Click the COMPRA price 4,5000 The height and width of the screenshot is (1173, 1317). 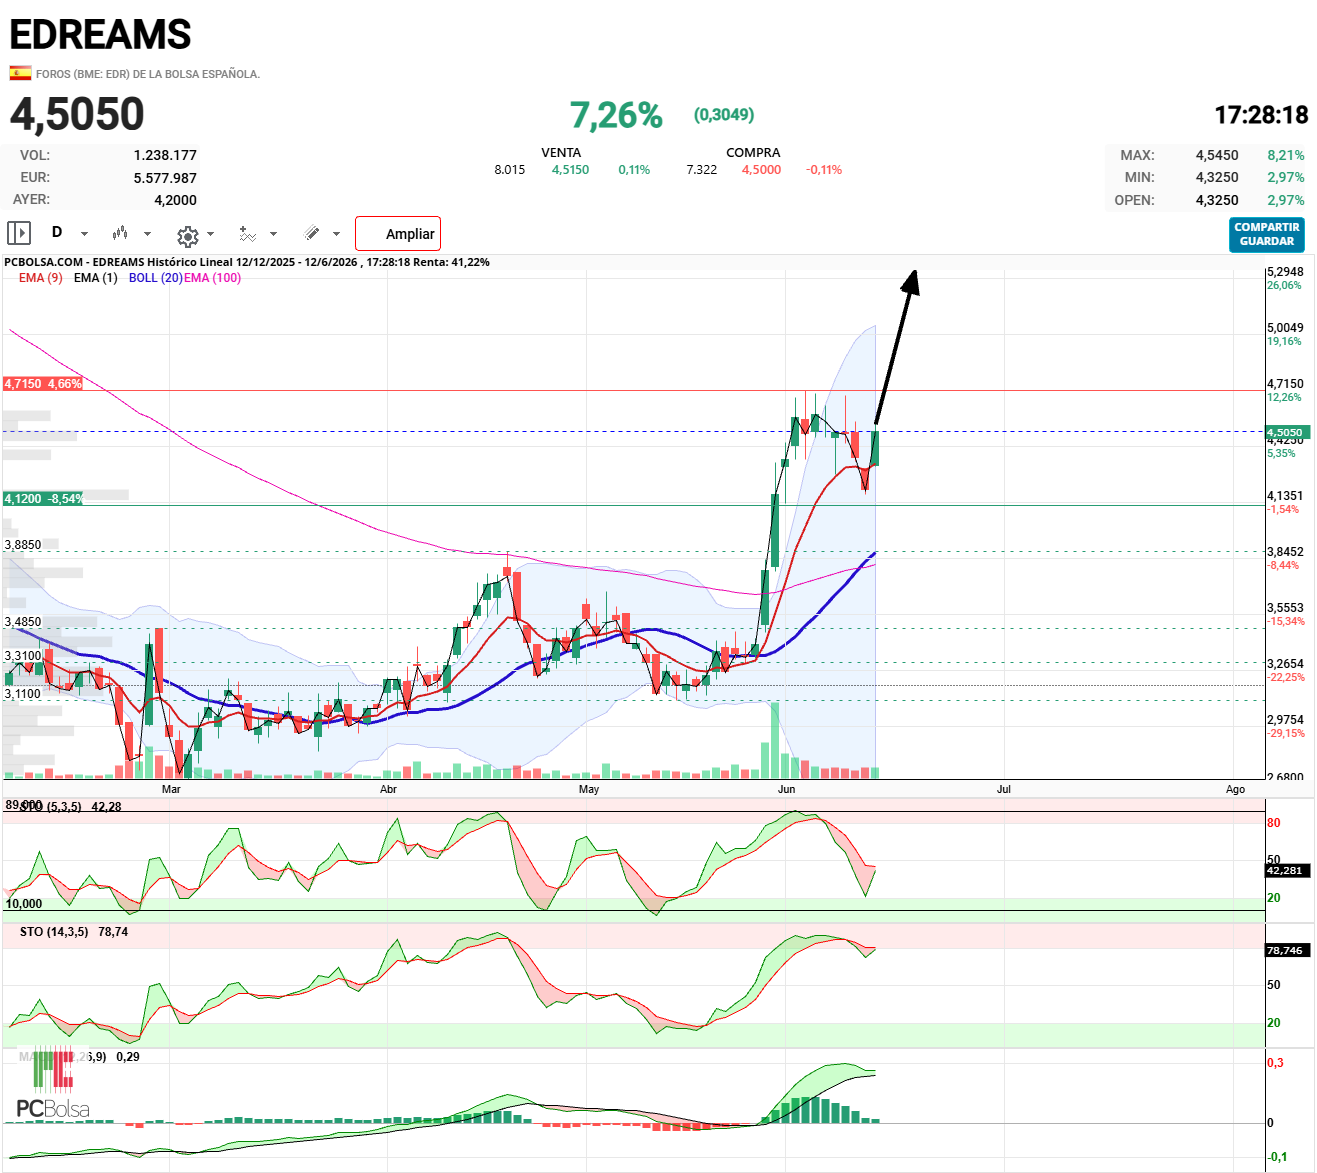[762, 170]
